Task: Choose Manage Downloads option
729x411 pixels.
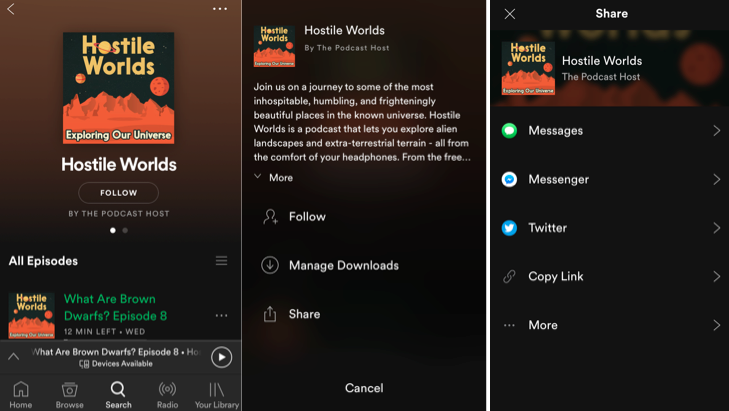Action: (343, 266)
